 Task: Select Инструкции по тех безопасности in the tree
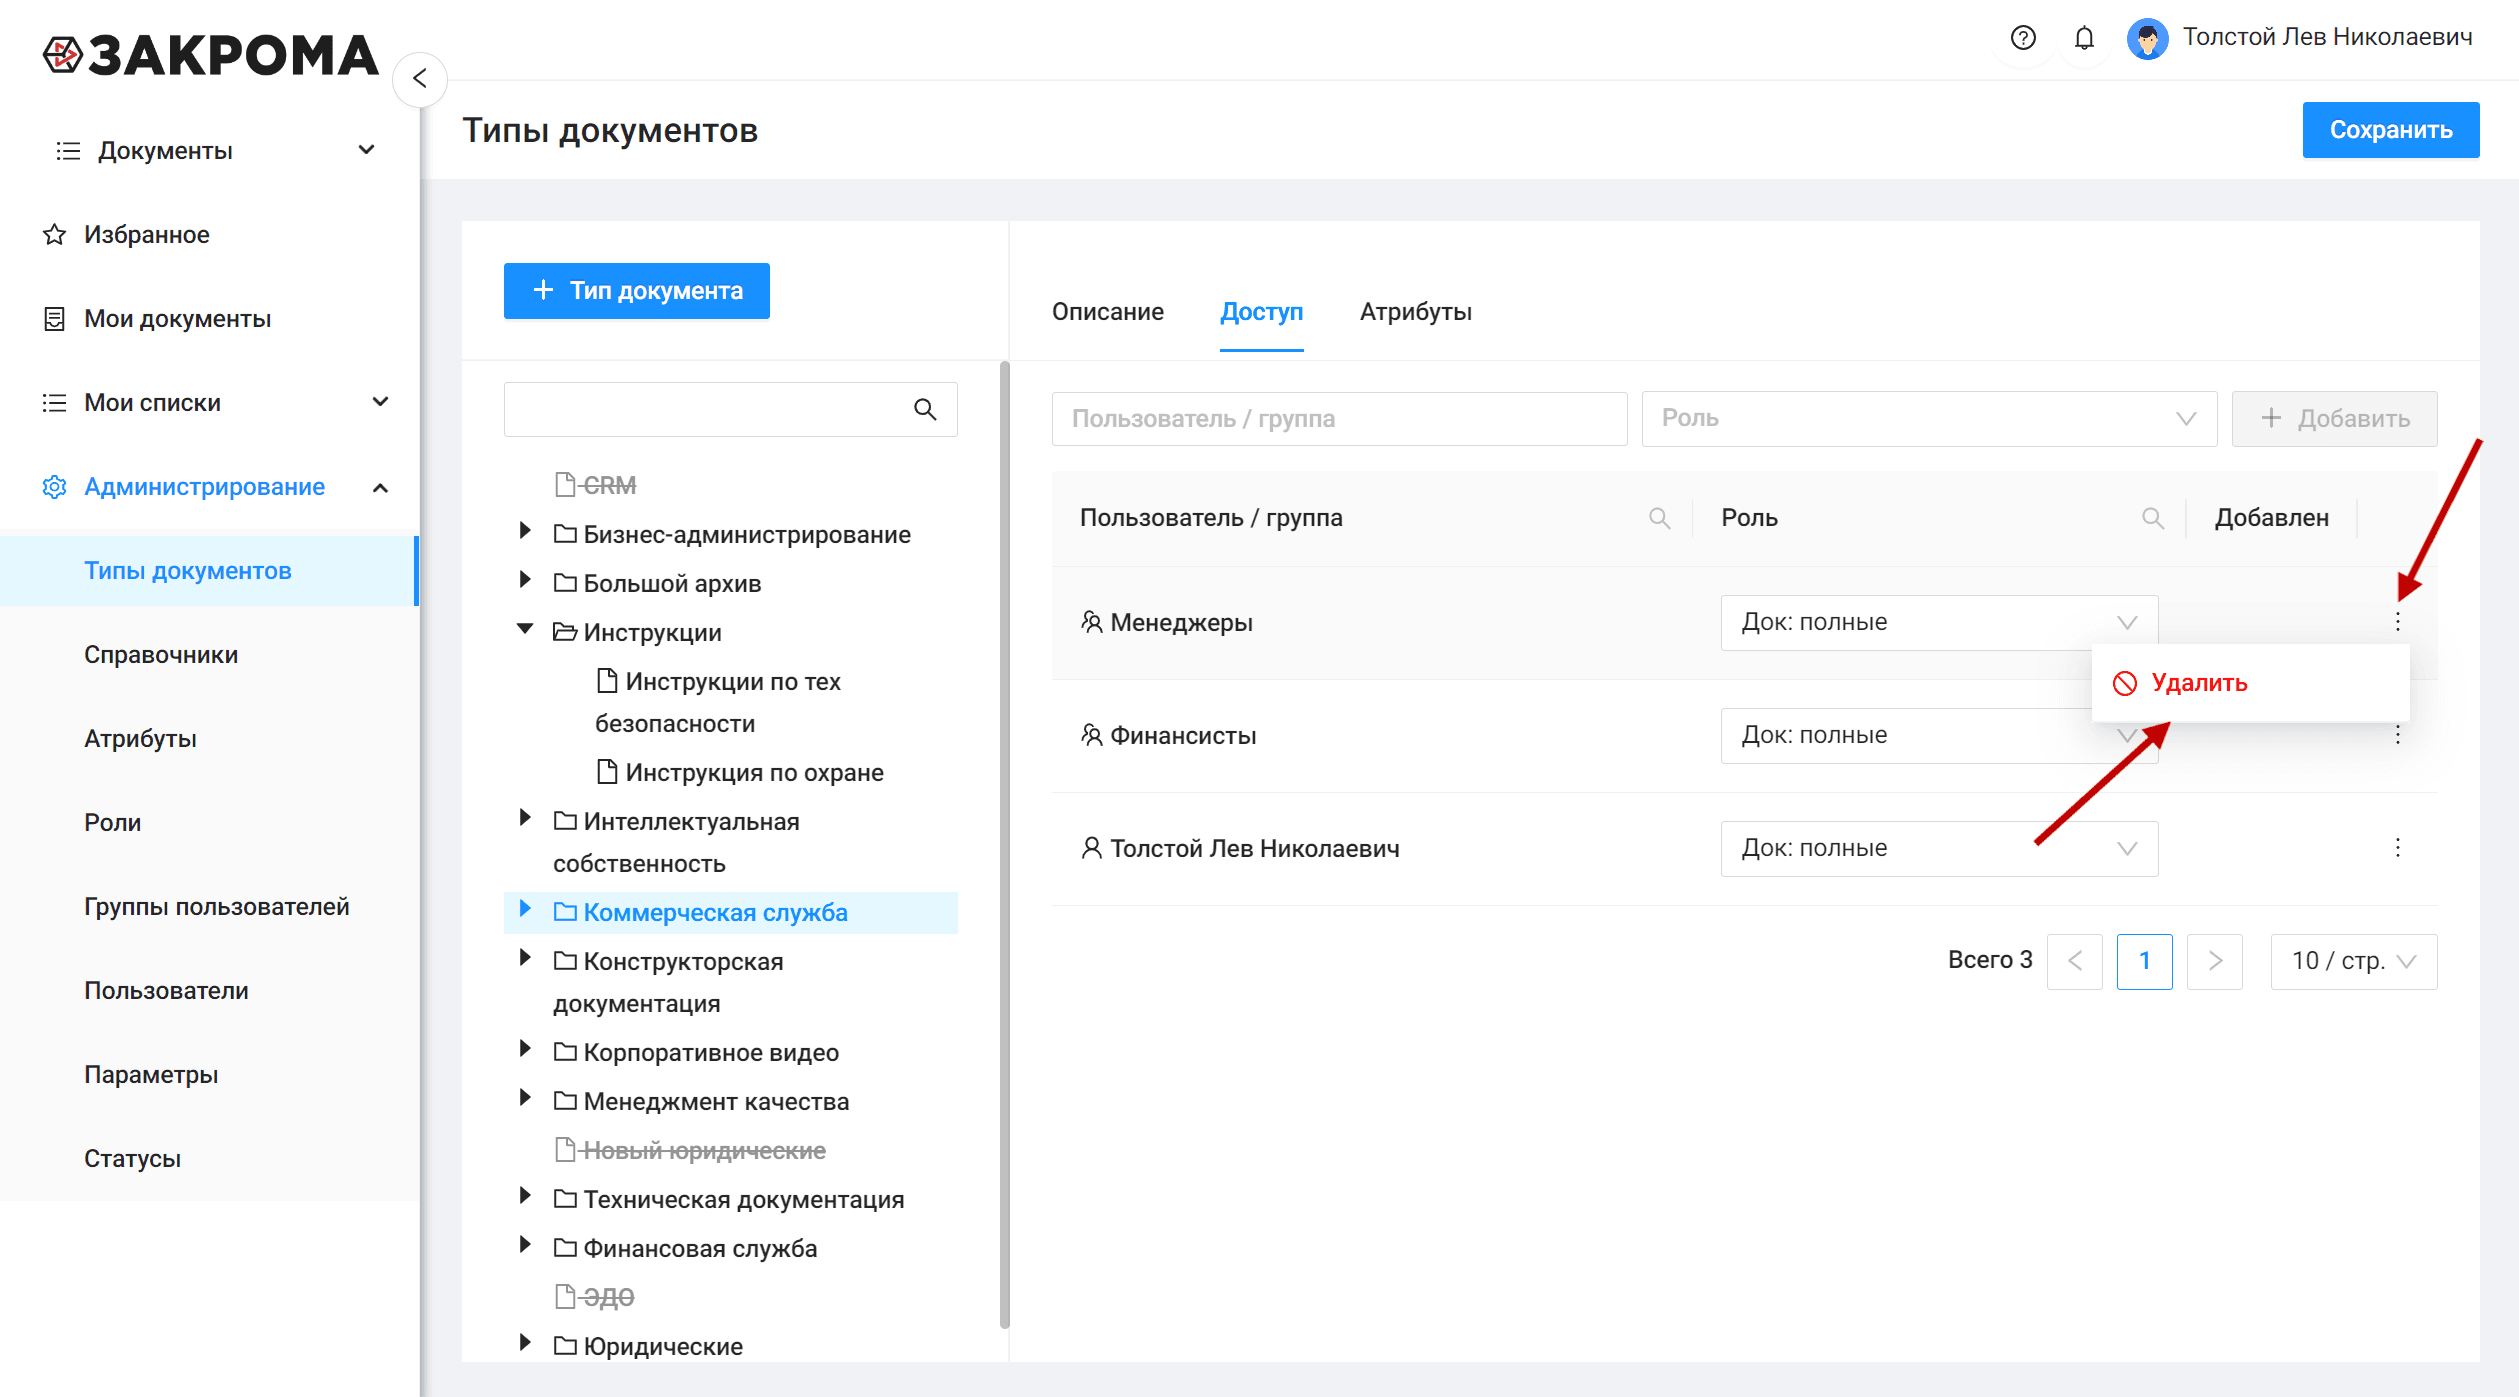(x=720, y=702)
